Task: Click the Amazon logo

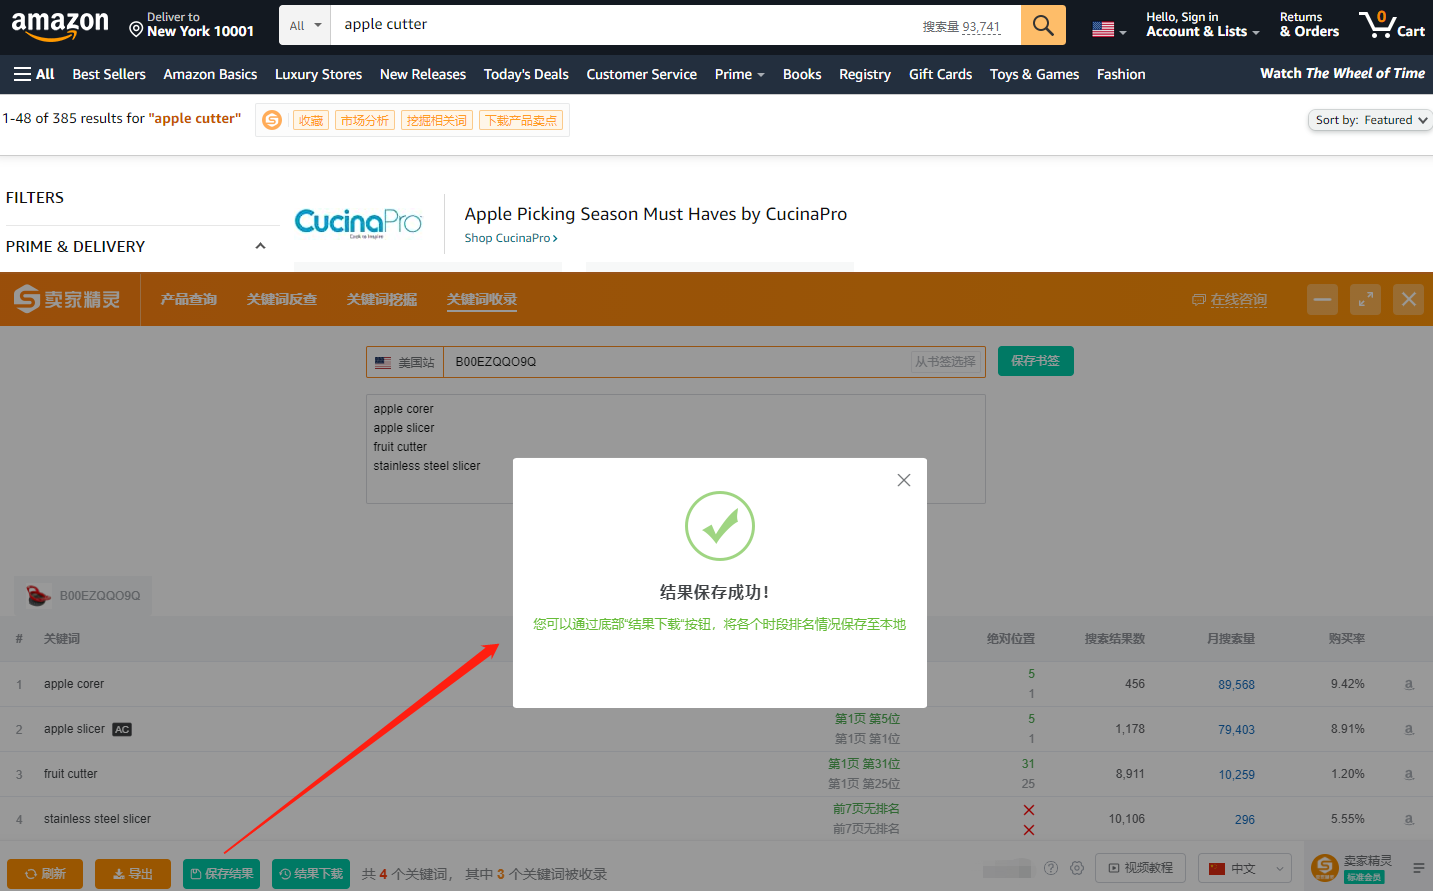Action: [x=60, y=25]
